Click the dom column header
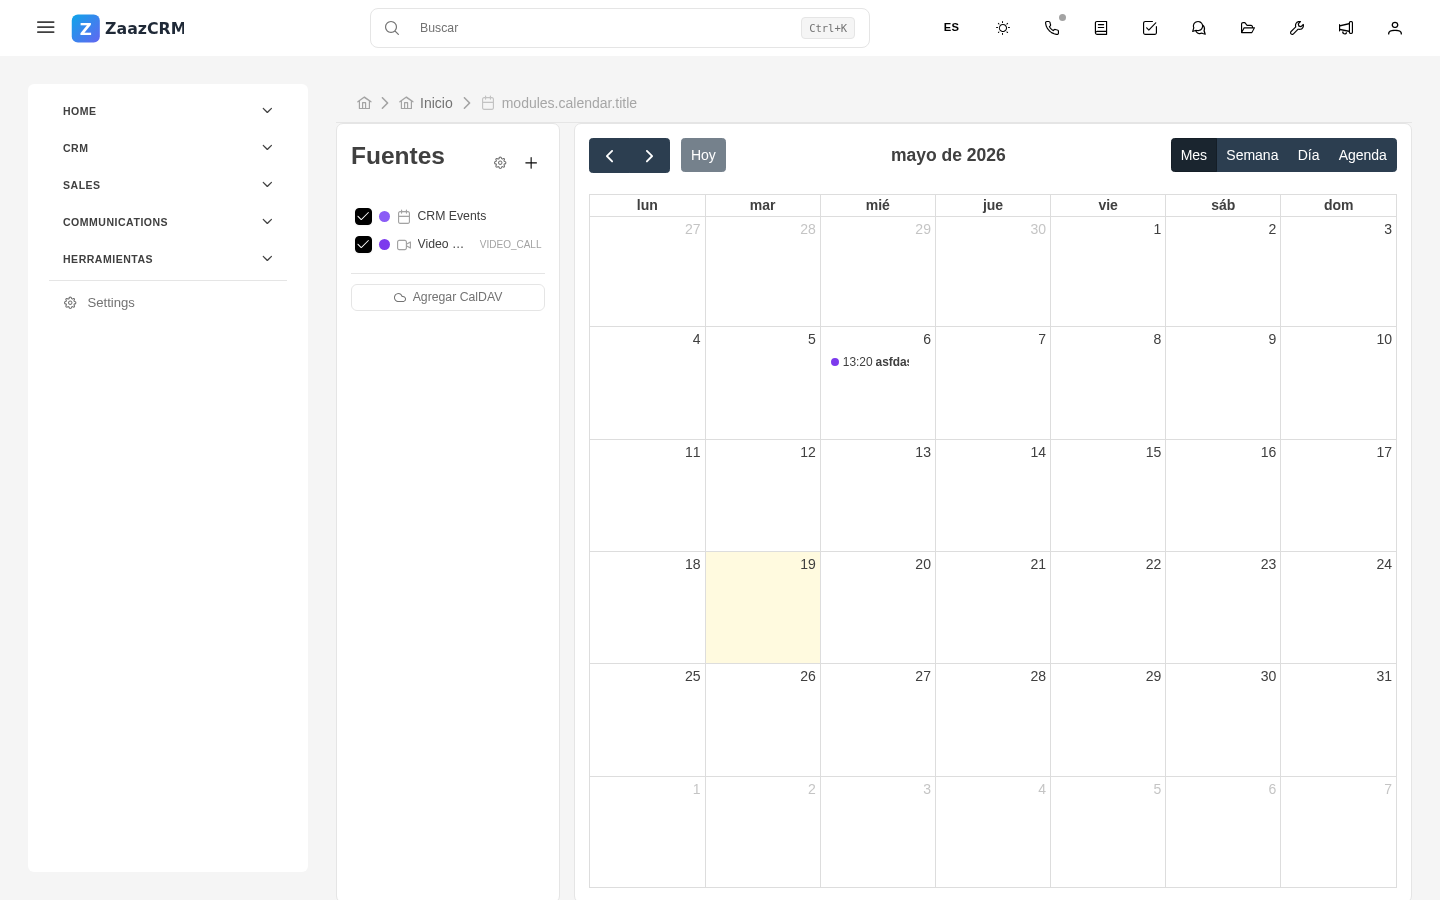The width and height of the screenshot is (1440, 900). click(1338, 205)
